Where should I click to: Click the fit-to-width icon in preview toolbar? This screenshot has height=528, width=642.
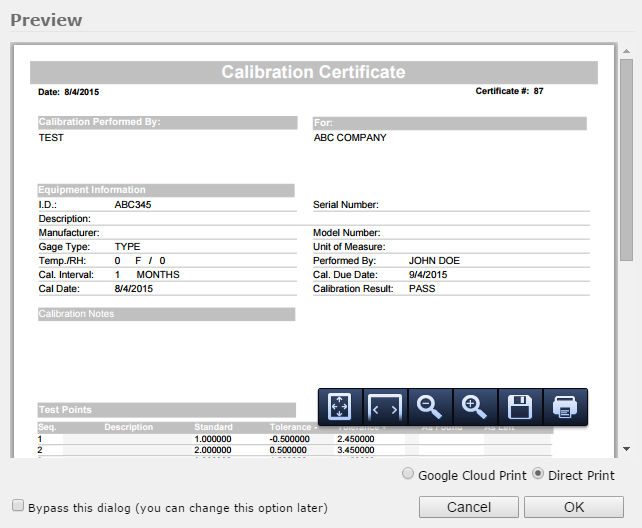click(x=385, y=407)
